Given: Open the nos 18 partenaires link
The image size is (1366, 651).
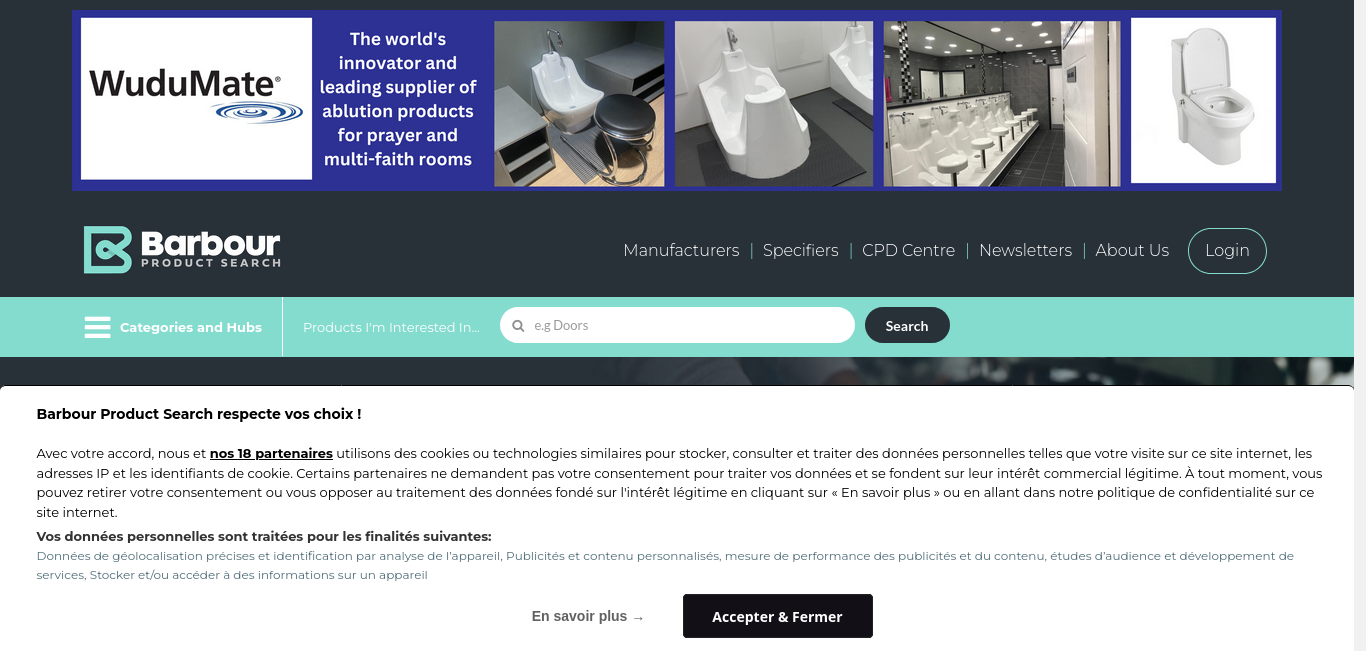Looking at the screenshot, I should 271,453.
